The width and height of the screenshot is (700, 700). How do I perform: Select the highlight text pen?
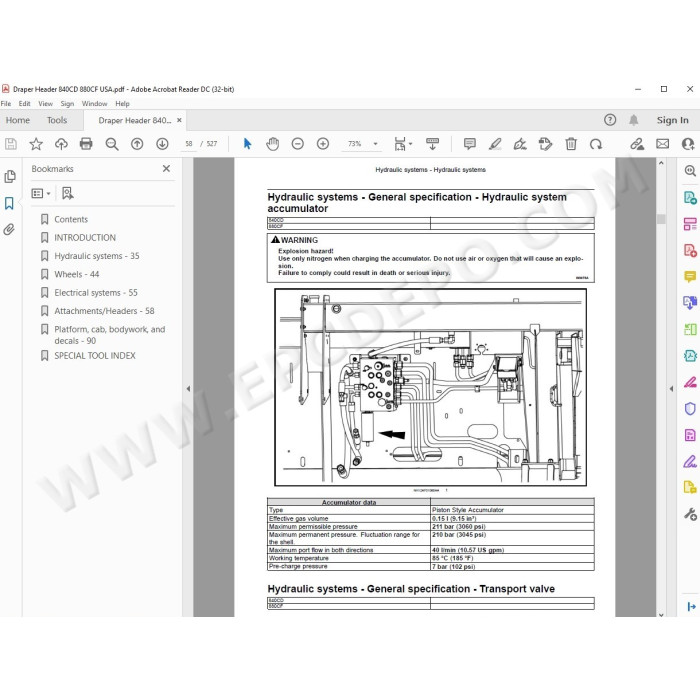[495, 144]
